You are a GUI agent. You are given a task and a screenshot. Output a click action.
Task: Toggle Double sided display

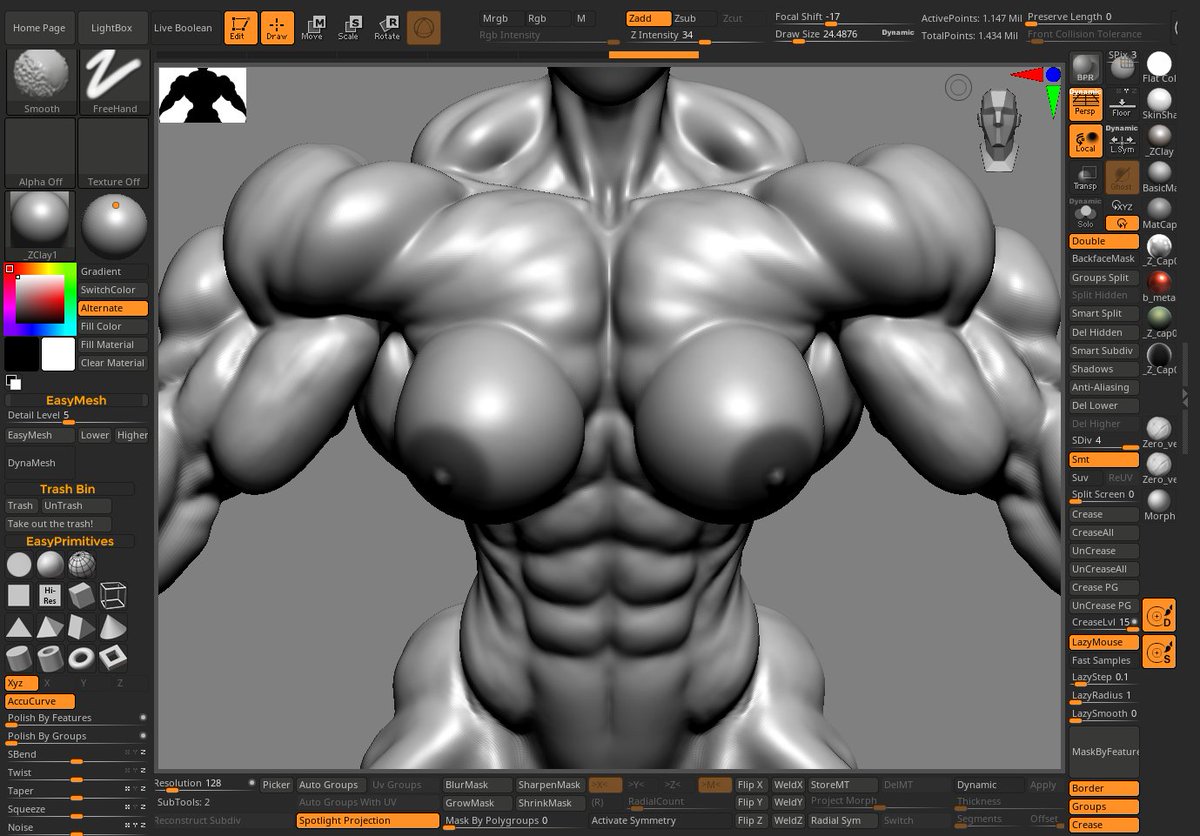(x=1104, y=241)
